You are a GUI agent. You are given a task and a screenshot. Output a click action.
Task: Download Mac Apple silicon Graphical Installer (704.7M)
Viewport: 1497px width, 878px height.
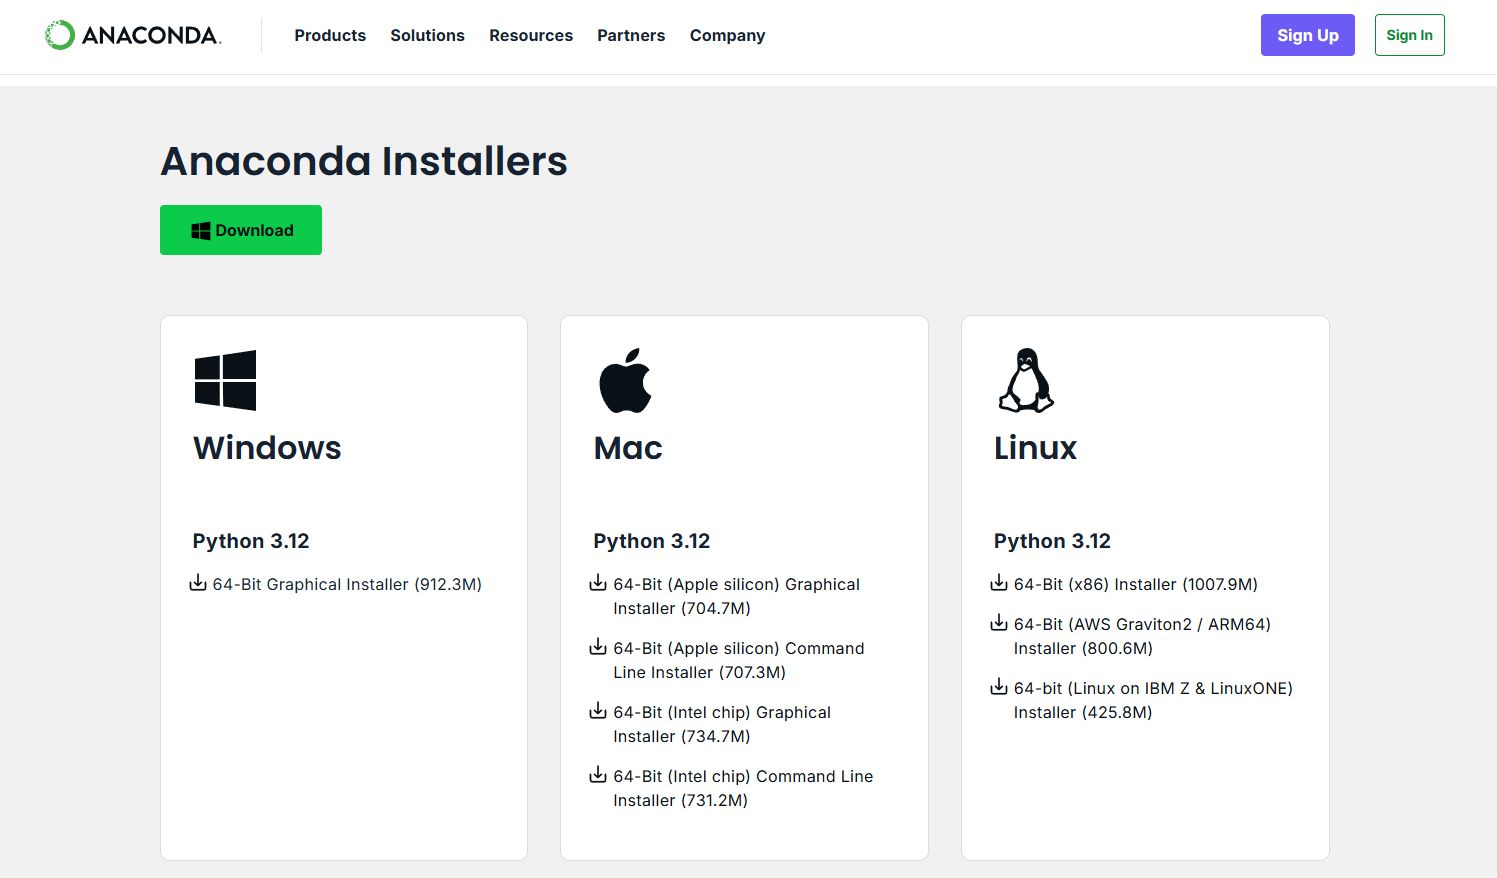click(737, 596)
